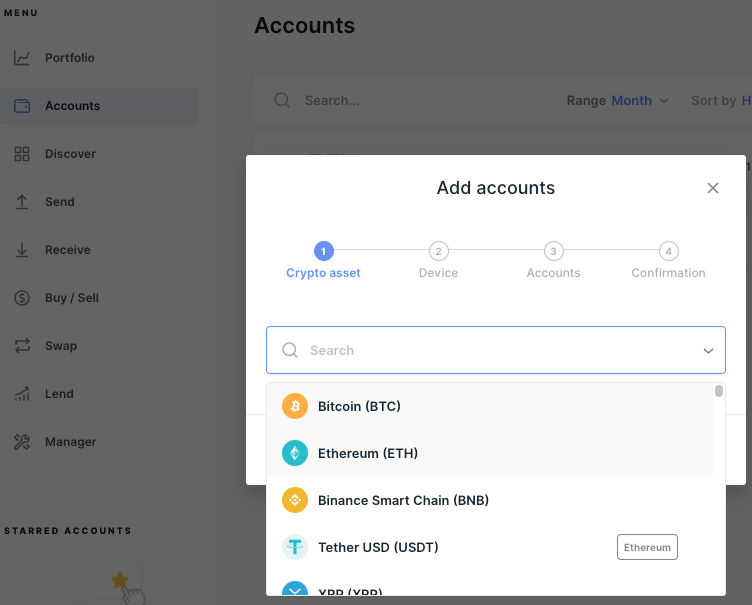This screenshot has height=605, width=752.
Task: Open Buy / Sell from the sidebar
Action: (x=99, y=298)
